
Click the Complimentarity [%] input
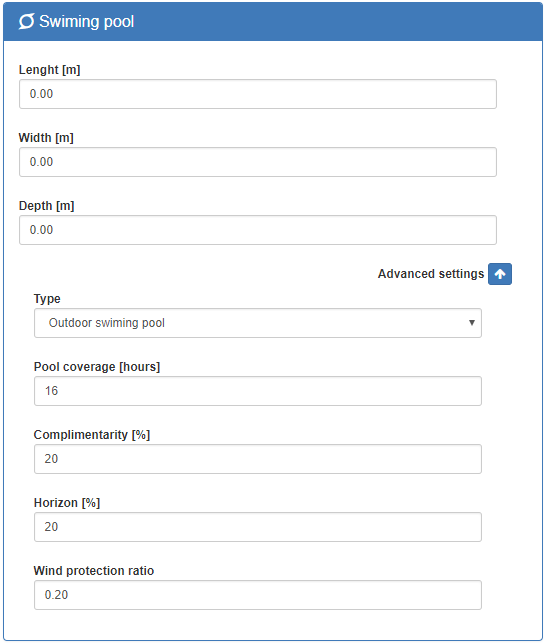click(x=258, y=459)
